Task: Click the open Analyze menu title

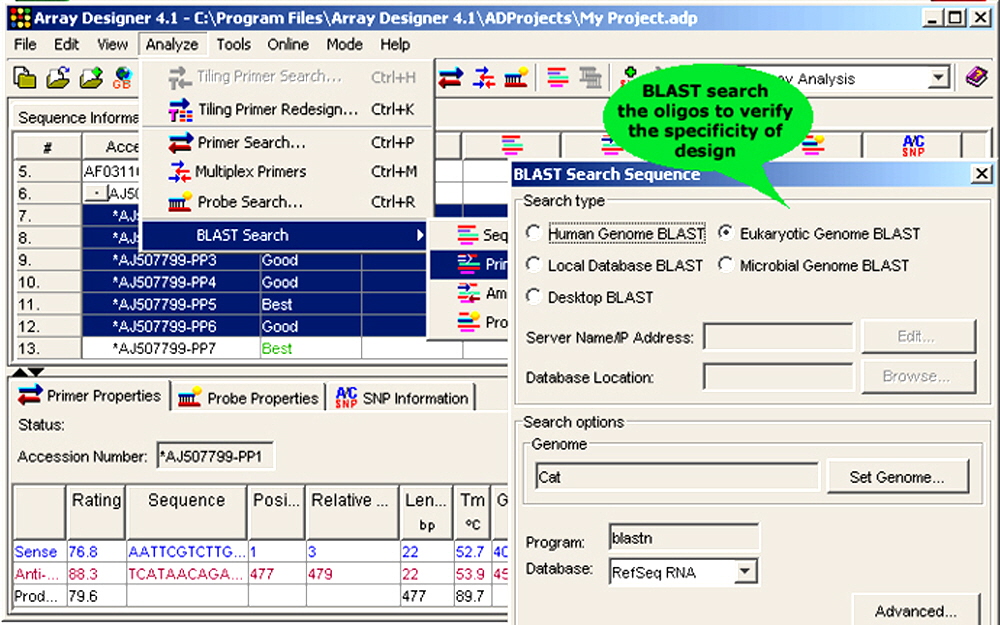Action: point(172,45)
